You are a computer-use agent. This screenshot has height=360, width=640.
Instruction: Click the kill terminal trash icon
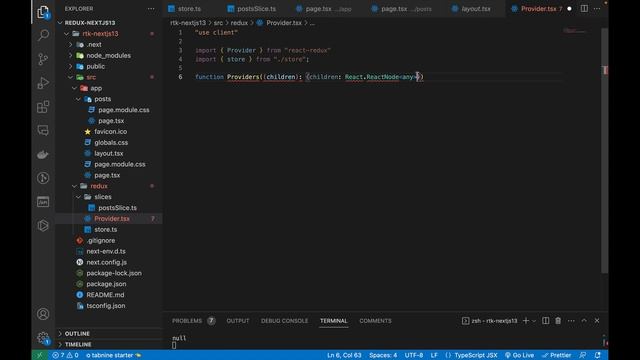click(x=558, y=321)
